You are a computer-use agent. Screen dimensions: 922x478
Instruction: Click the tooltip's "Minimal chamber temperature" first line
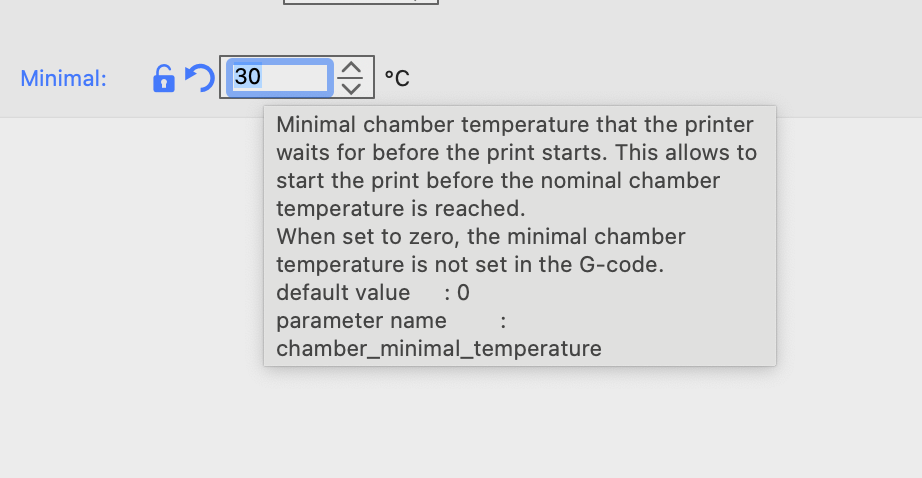pyautogui.click(x=514, y=125)
